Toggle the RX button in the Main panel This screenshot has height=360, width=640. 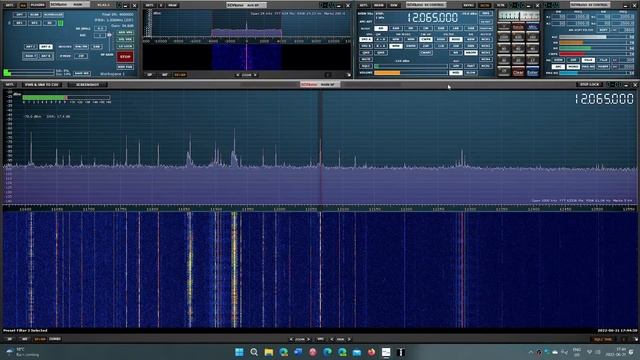pos(50,23)
